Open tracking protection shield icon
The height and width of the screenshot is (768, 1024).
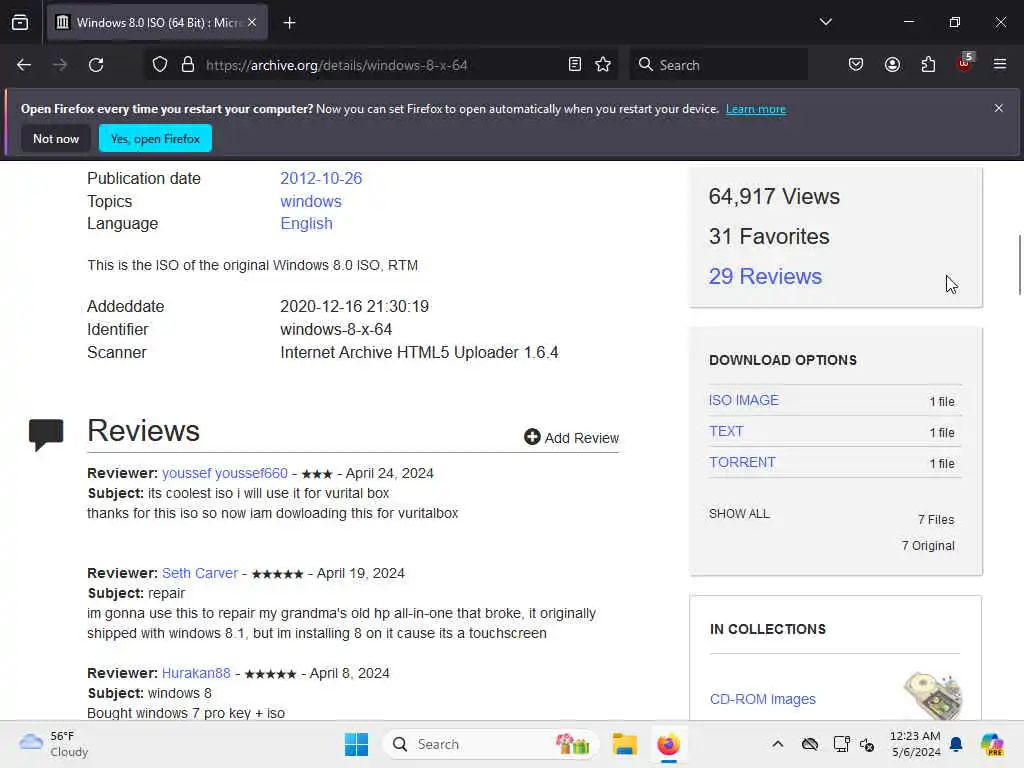160,65
